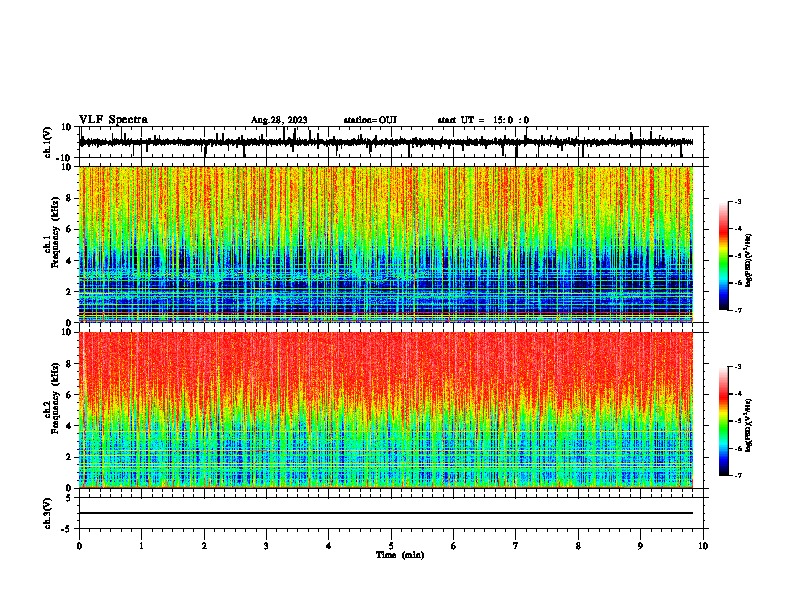The width and height of the screenshot is (792, 612).
Task: Click the time axis tick label '3'
Action: tap(267, 546)
